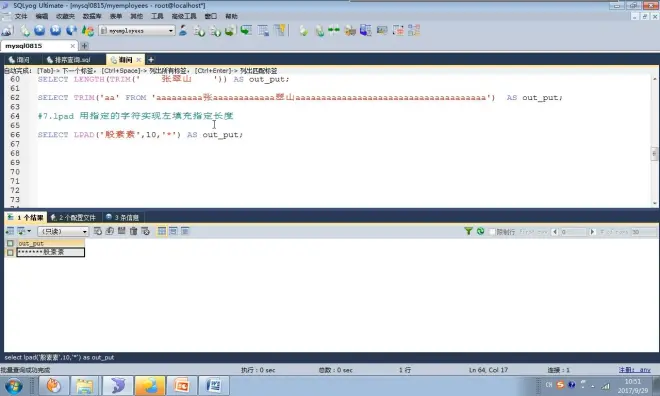Click the number of rows input field

(x=644, y=232)
